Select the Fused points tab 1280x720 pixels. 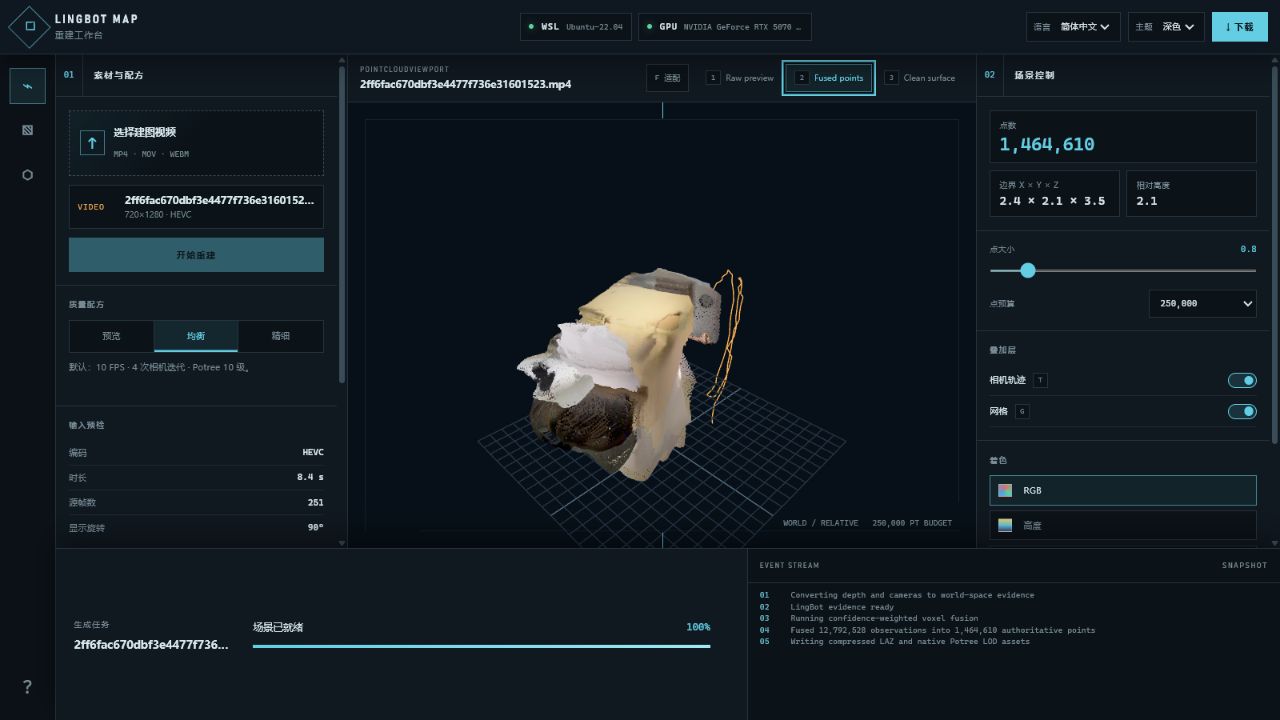coord(829,78)
